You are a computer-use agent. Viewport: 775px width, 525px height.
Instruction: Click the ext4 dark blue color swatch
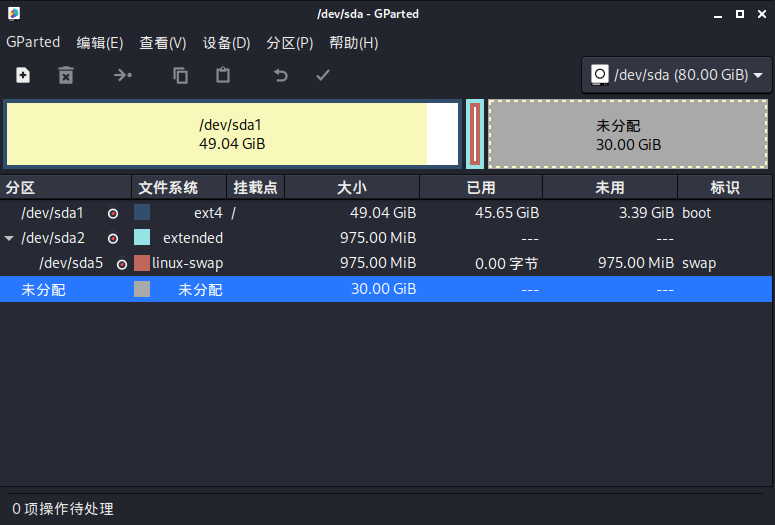(x=142, y=212)
